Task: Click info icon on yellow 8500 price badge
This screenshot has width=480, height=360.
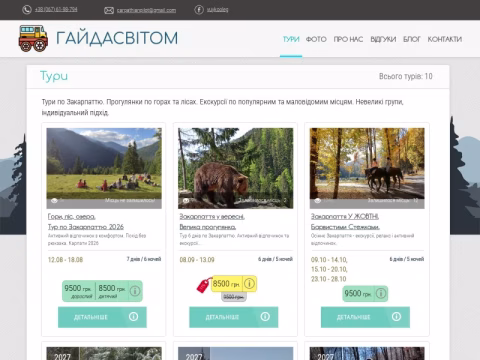Action: [249, 284]
